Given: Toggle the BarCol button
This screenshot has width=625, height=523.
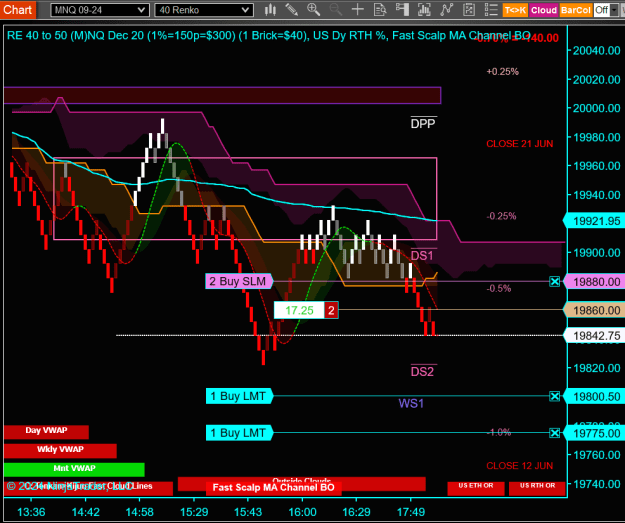Looking at the screenshot, I should click(x=575, y=10).
